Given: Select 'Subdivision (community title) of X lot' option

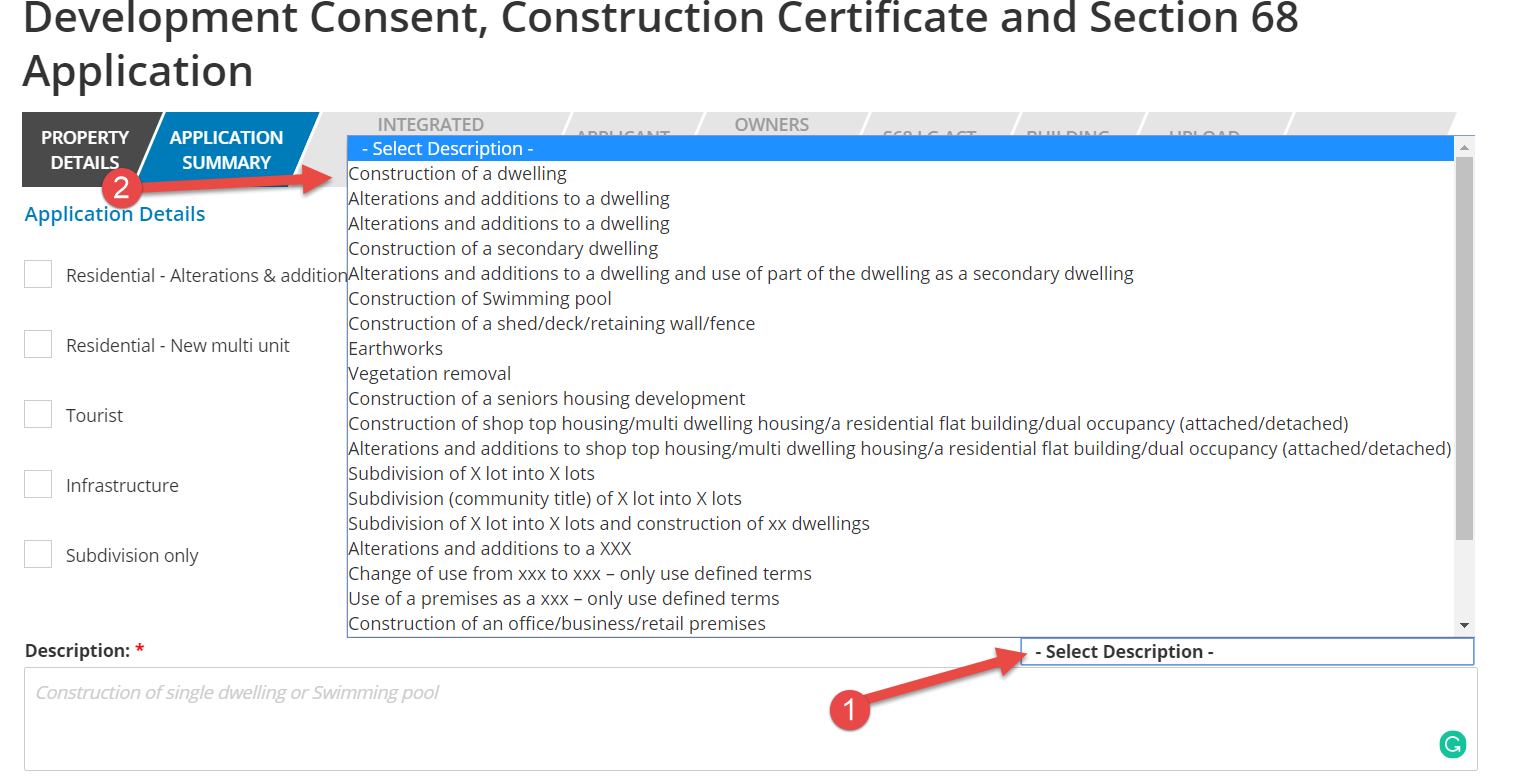Looking at the screenshot, I should [901, 499].
